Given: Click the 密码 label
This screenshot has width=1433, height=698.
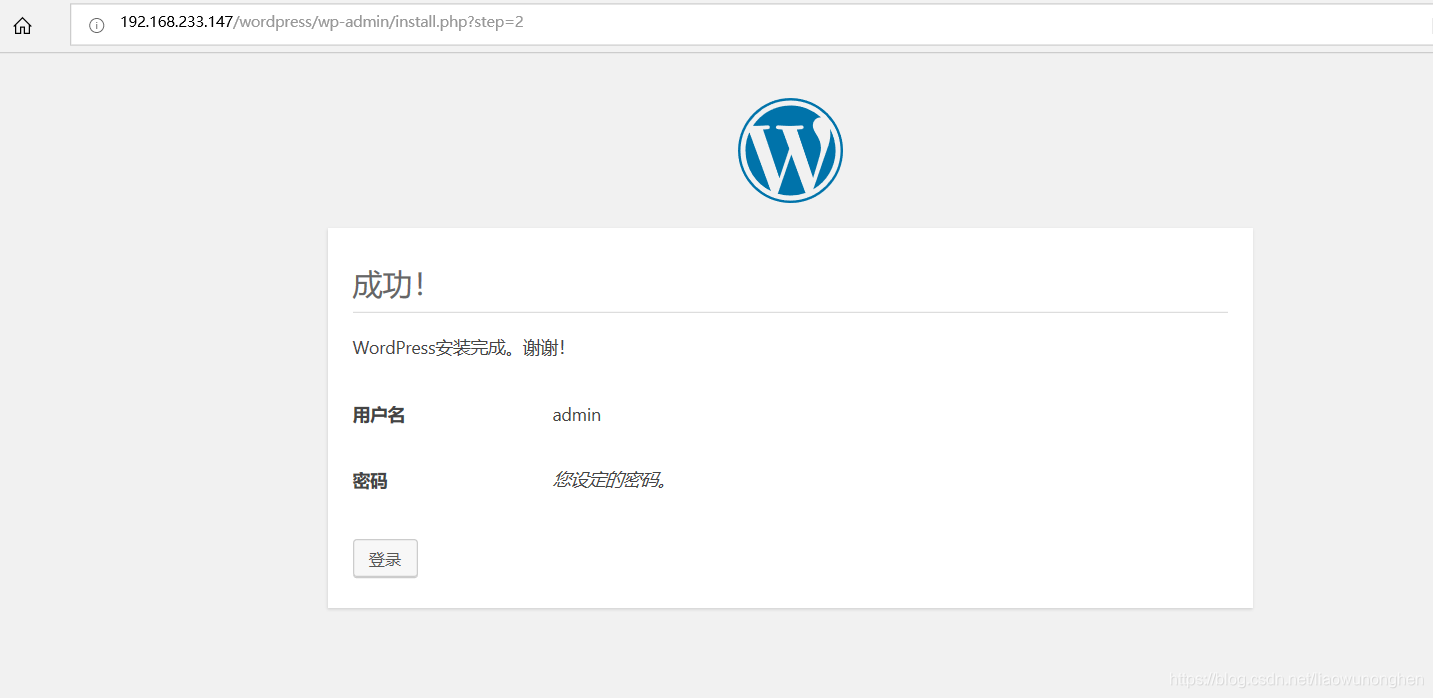Looking at the screenshot, I should (370, 481).
